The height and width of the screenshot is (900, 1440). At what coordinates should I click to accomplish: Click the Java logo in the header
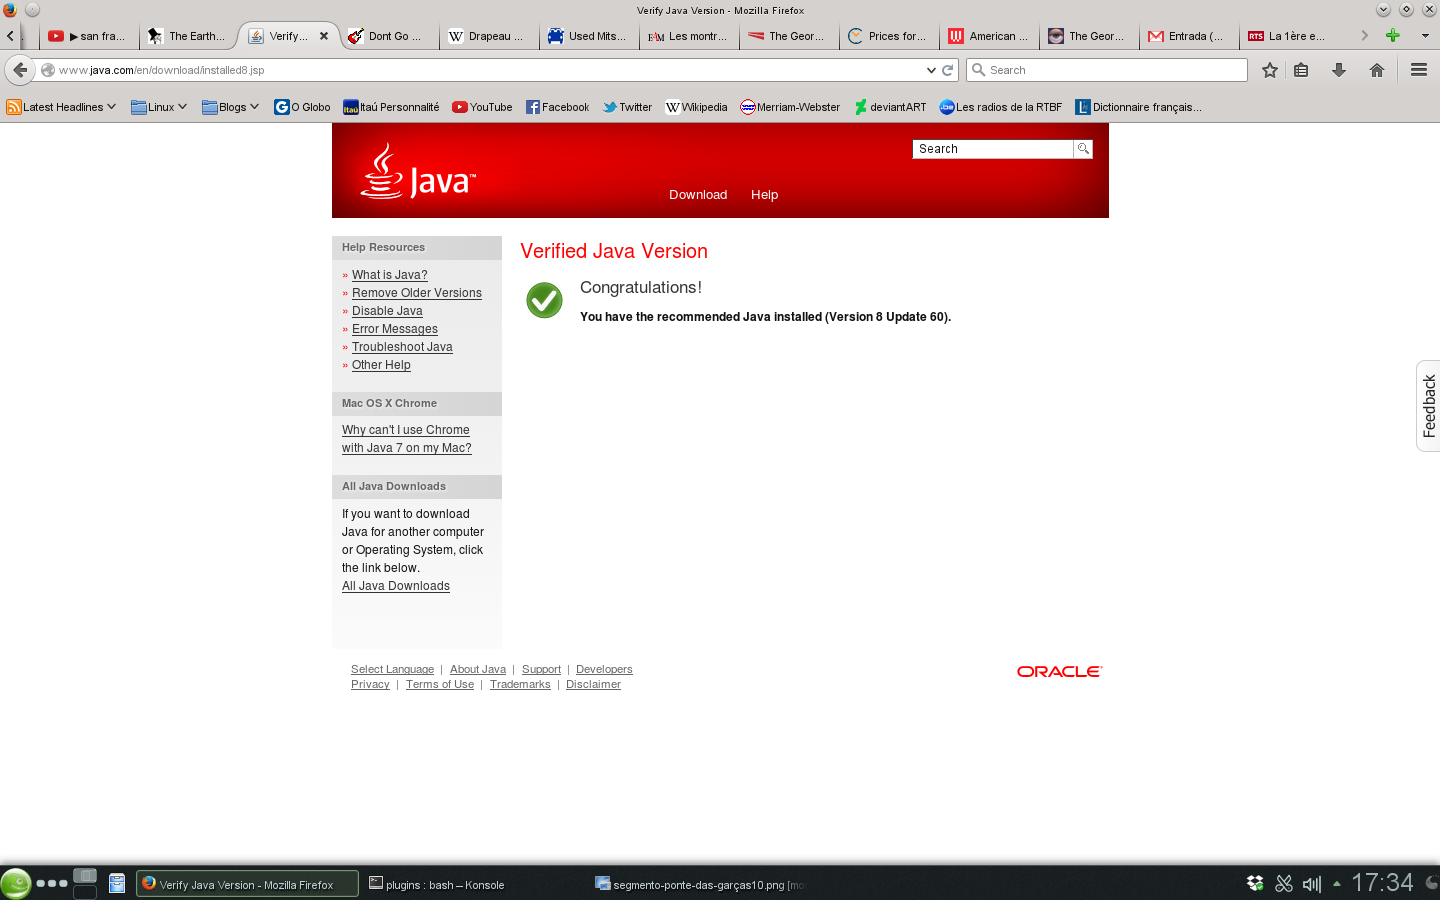tap(418, 171)
